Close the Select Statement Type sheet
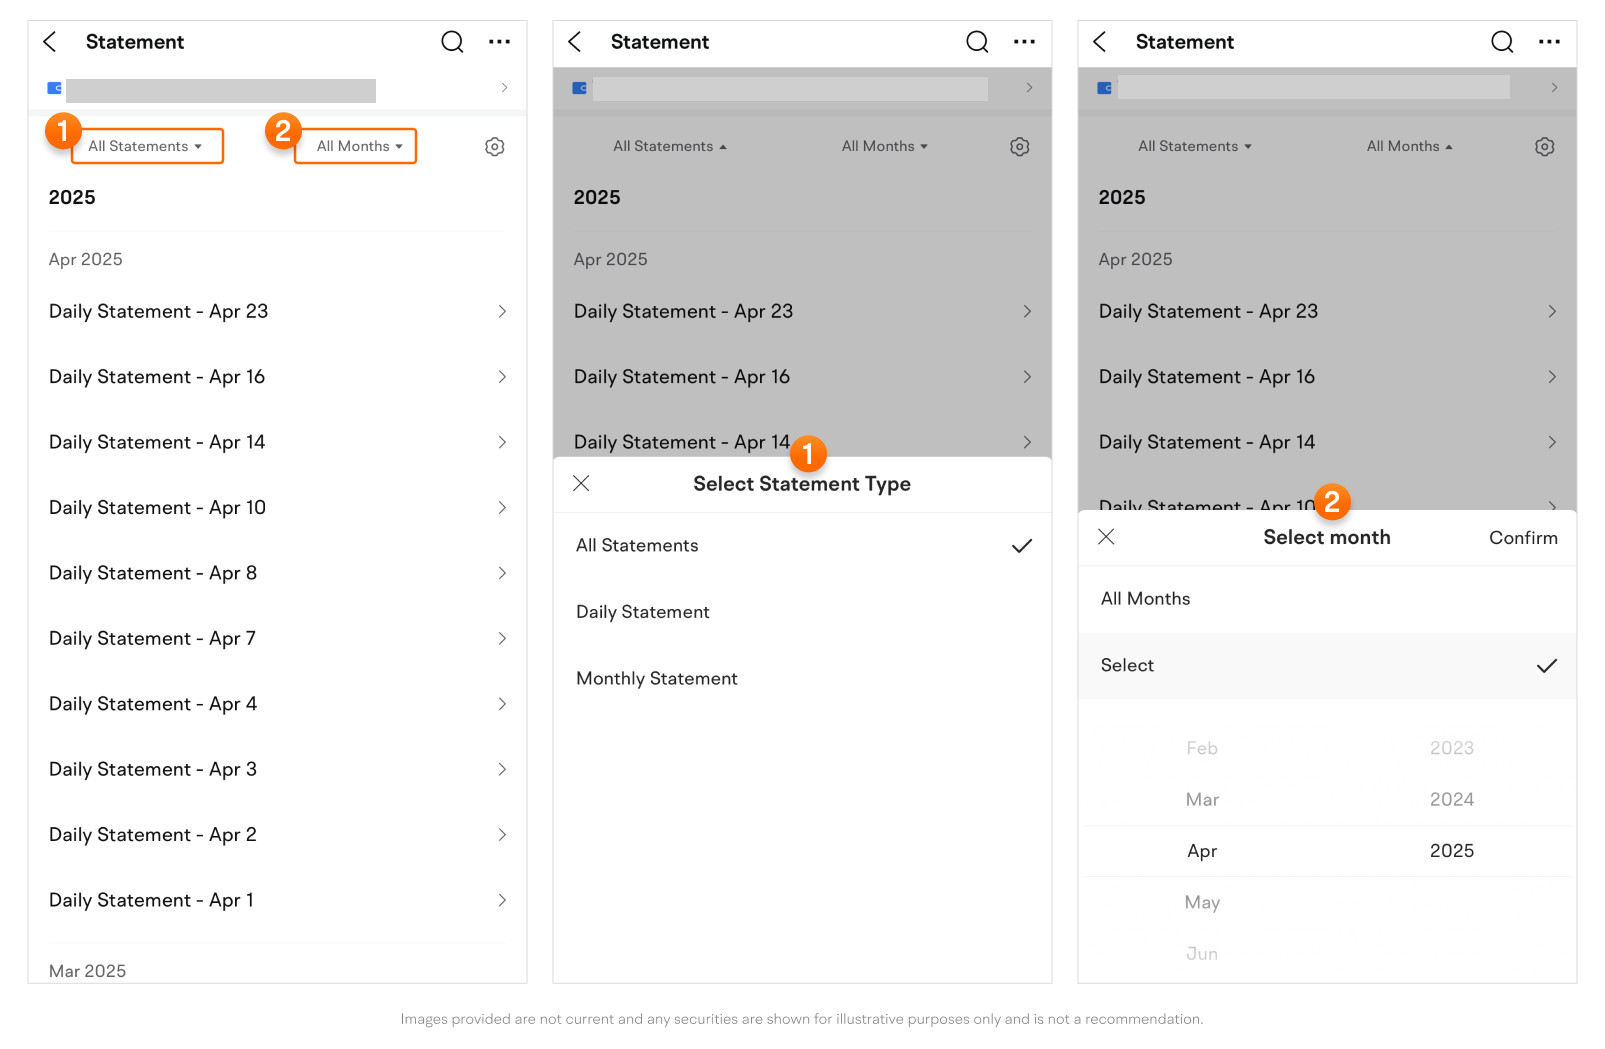This screenshot has width=1605, height=1049. [x=581, y=484]
